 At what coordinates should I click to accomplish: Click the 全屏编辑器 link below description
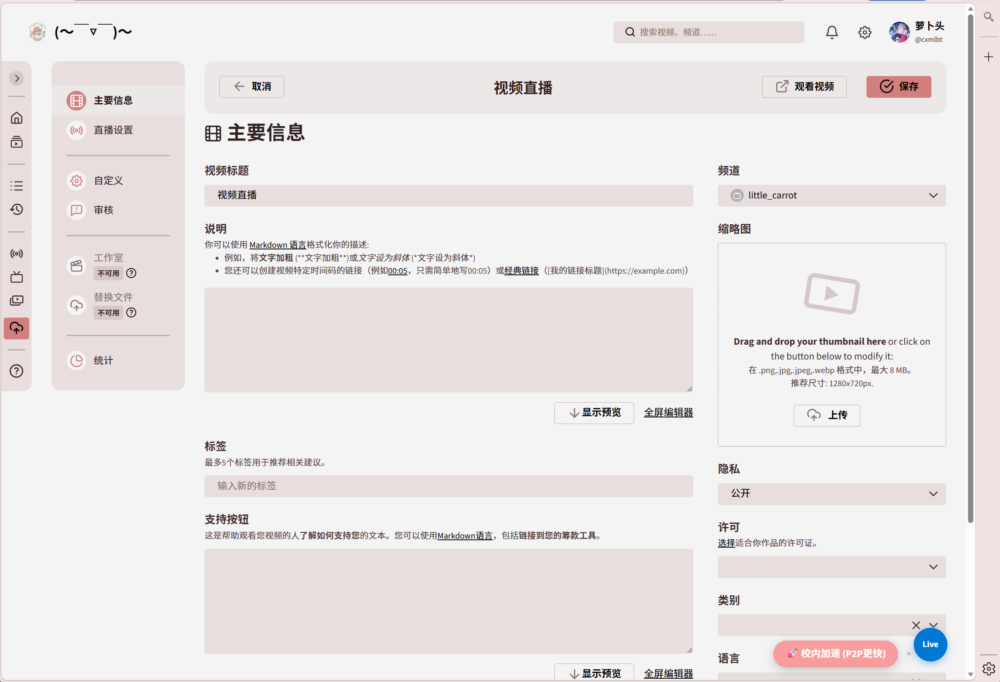pyautogui.click(x=668, y=412)
